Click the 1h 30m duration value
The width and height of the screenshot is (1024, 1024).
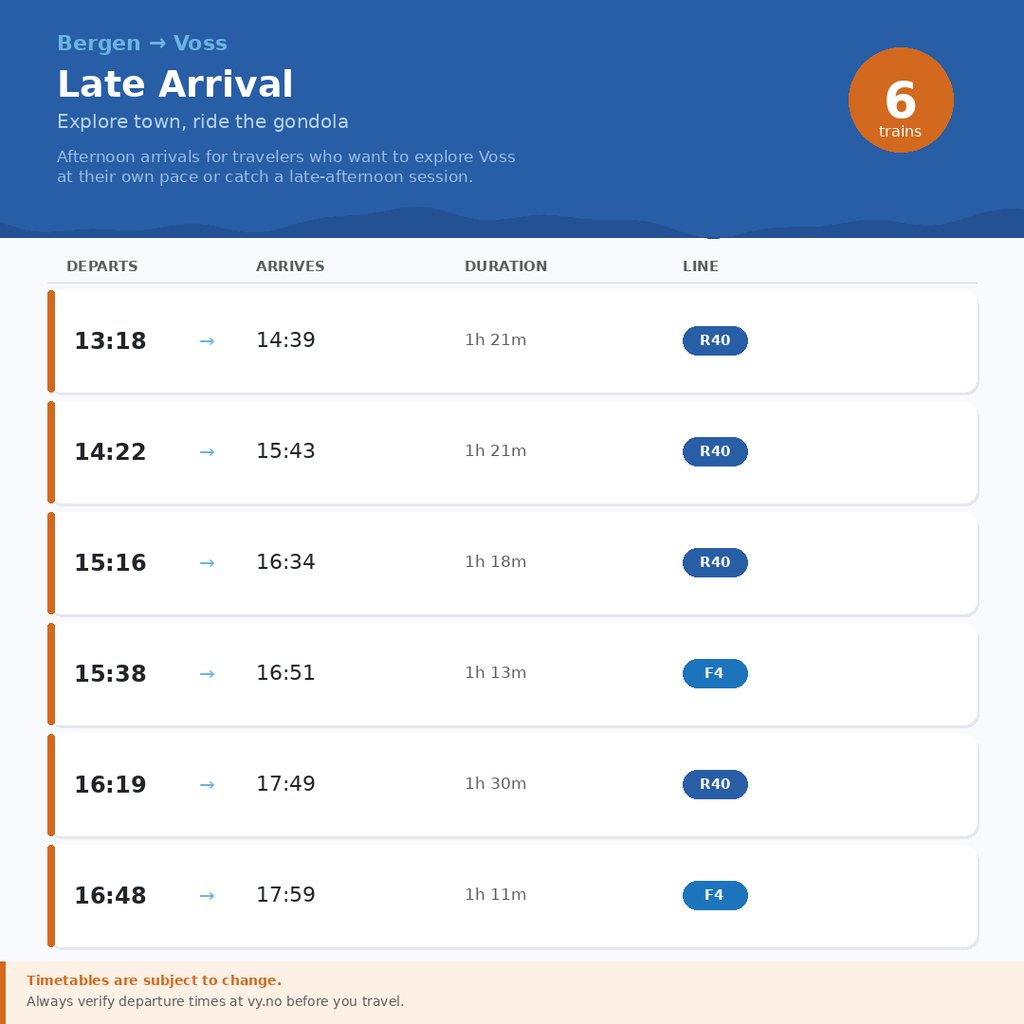495,784
